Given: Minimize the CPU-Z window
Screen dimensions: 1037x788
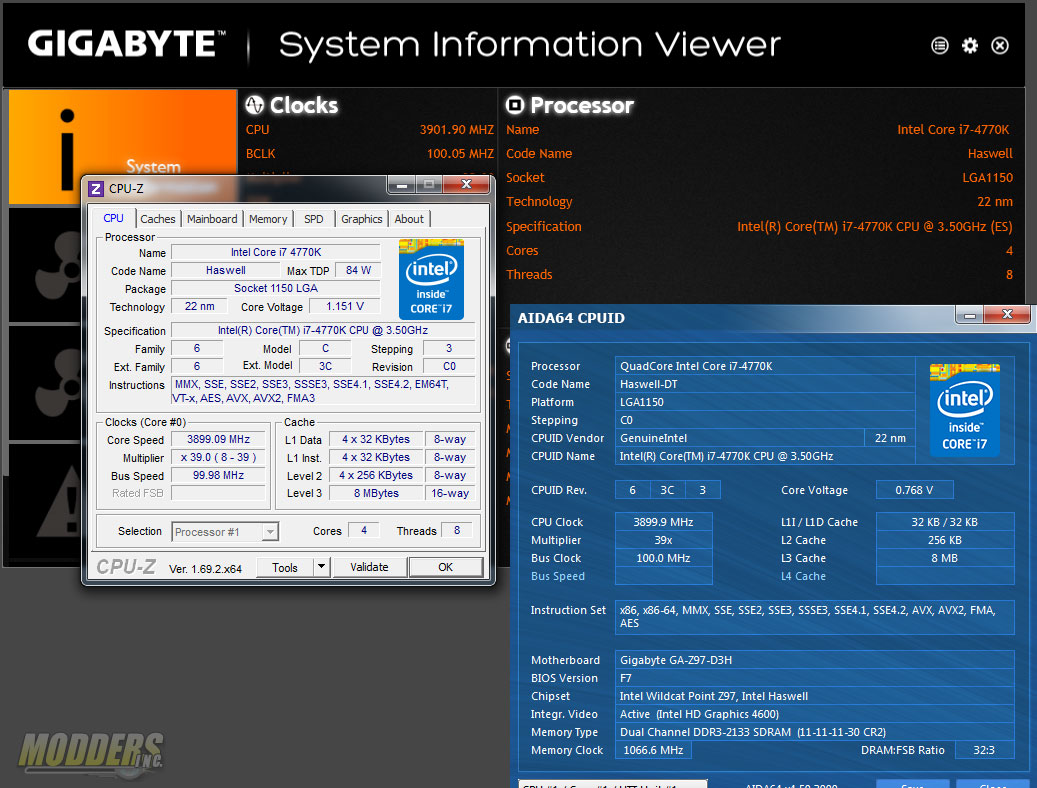Looking at the screenshot, I should 401,185.
